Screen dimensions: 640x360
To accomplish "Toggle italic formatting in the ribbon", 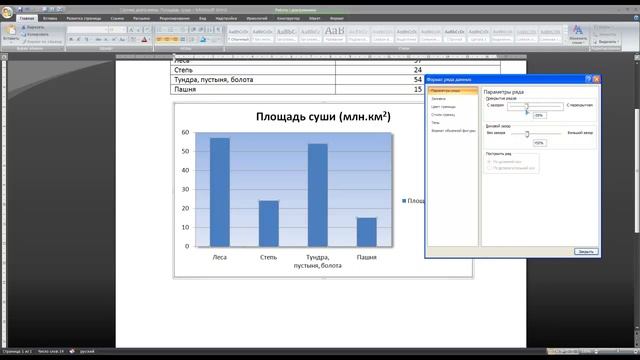I will pyautogui.click(x=78, y=40).
